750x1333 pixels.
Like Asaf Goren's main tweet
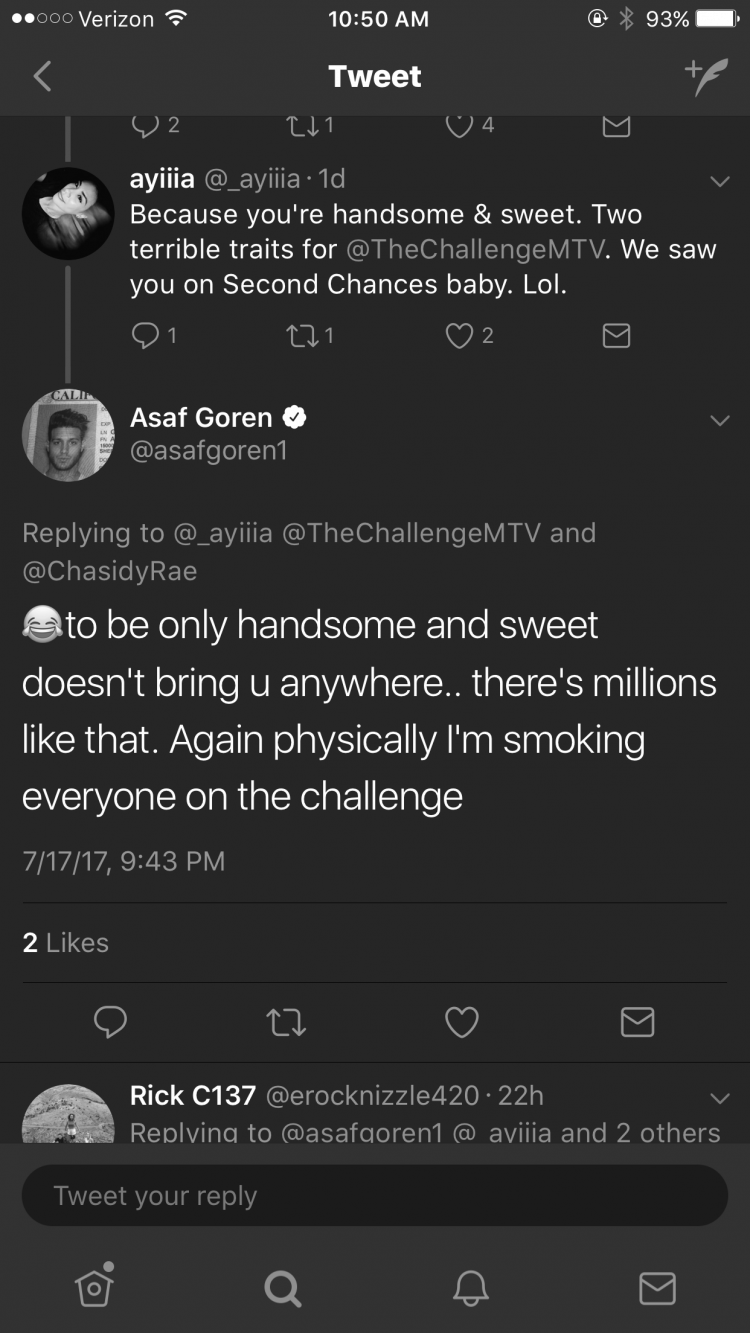461,1021
